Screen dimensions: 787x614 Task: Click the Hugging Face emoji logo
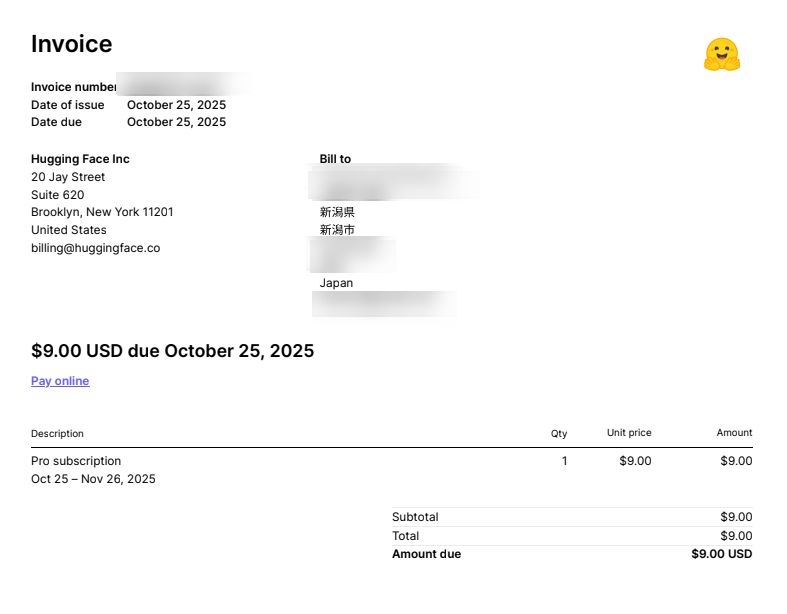[721, 55]
